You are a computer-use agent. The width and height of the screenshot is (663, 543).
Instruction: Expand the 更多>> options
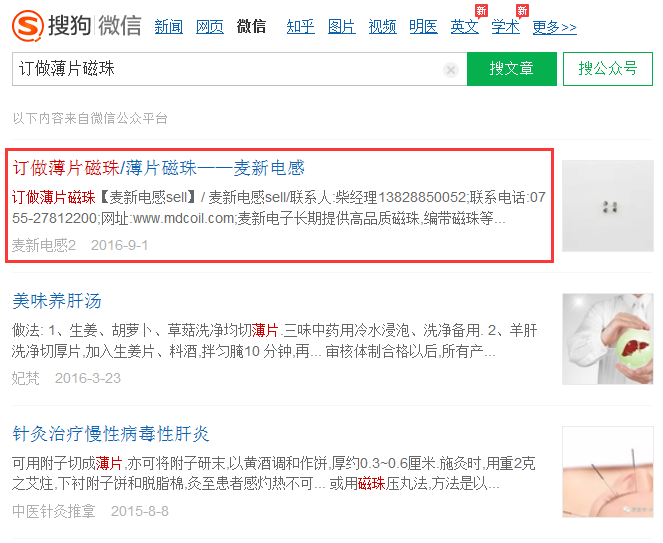(x=554, y=27)
